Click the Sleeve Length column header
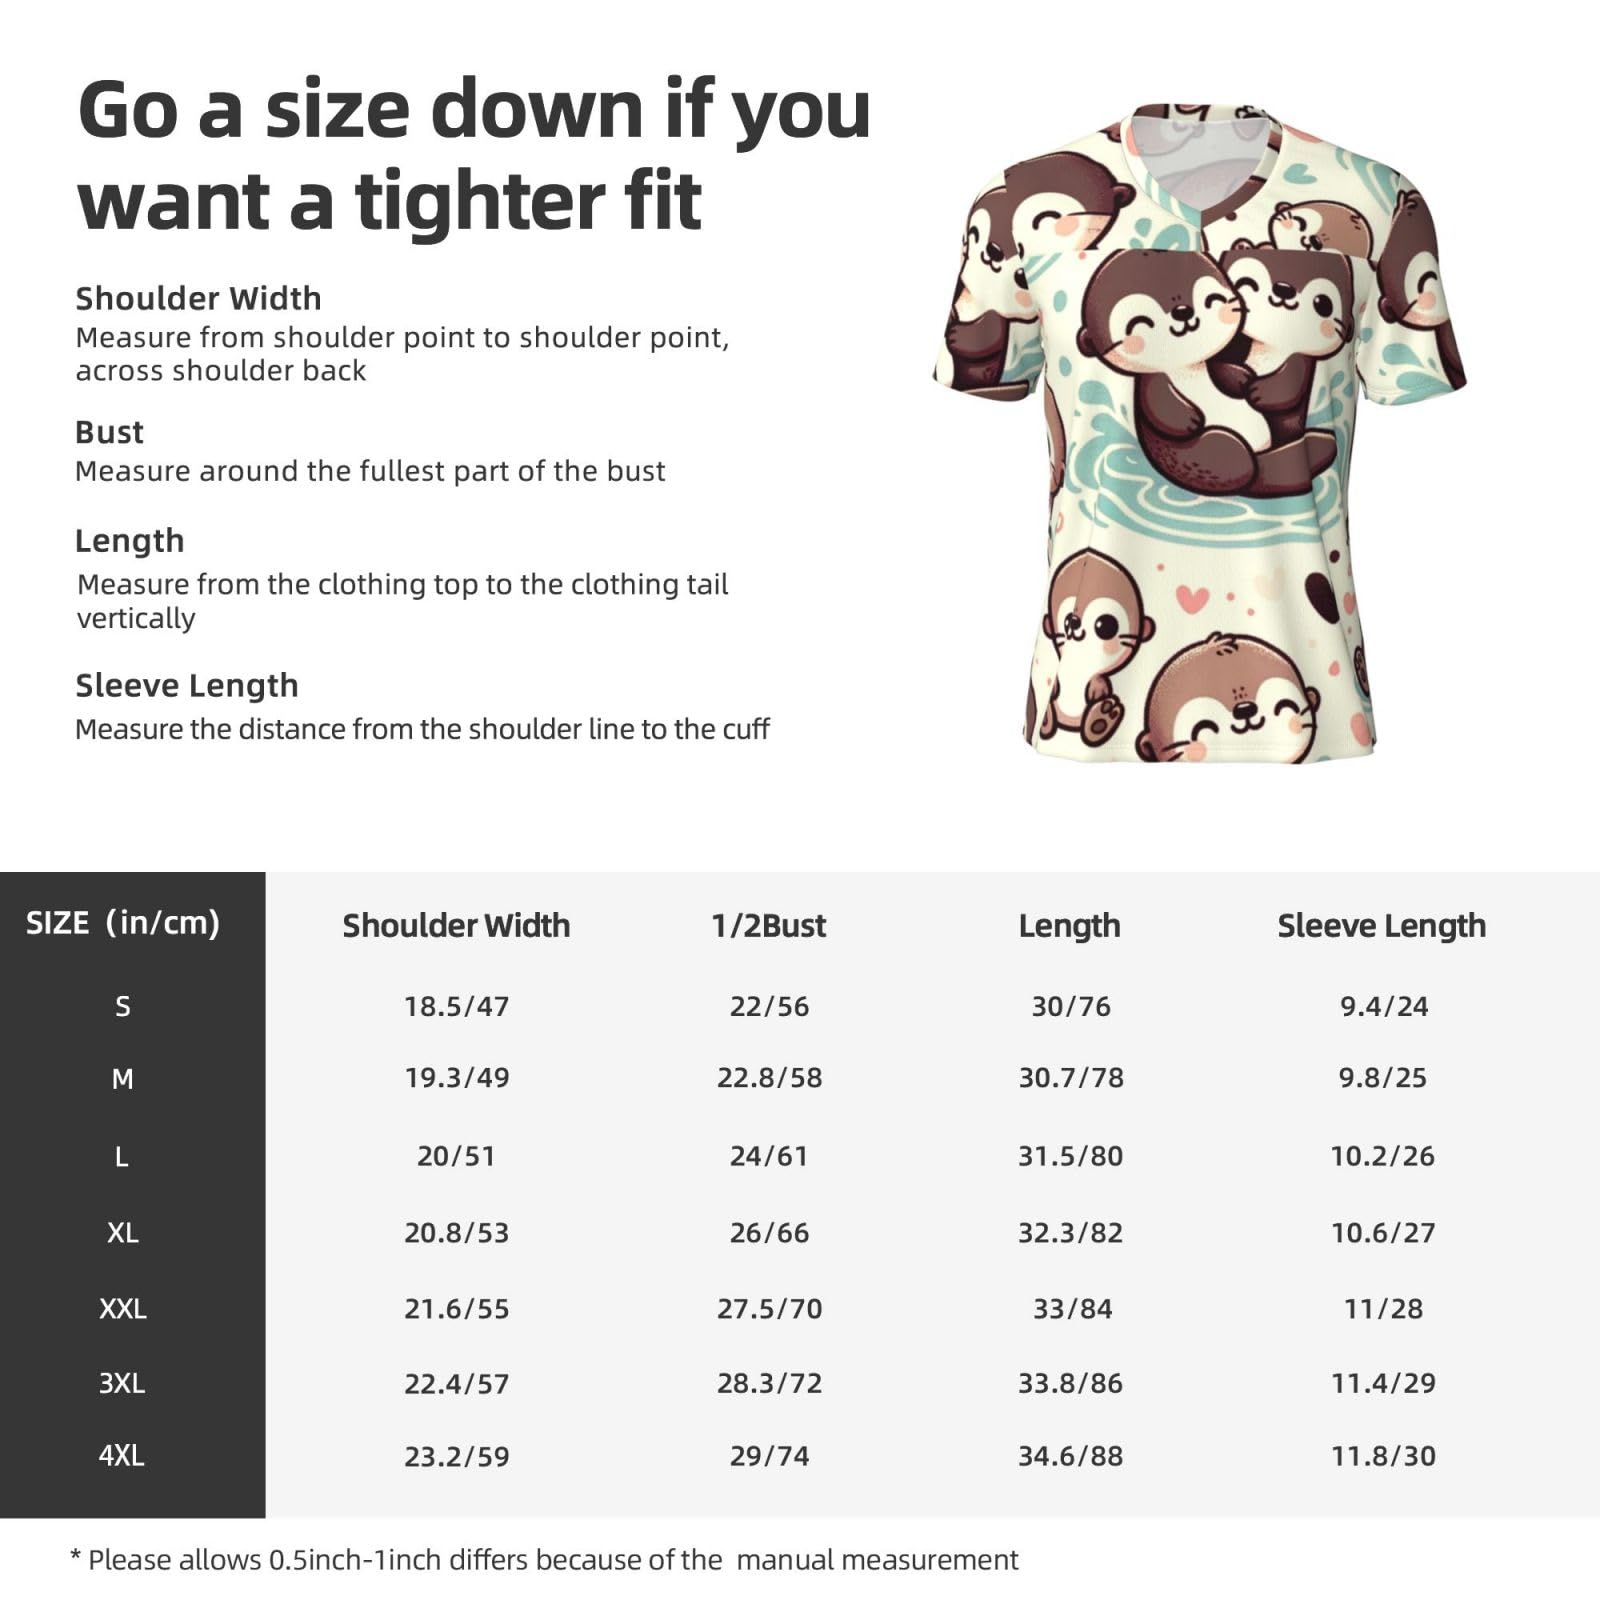The image size is (1600, 1600). tap(1382, 927)
